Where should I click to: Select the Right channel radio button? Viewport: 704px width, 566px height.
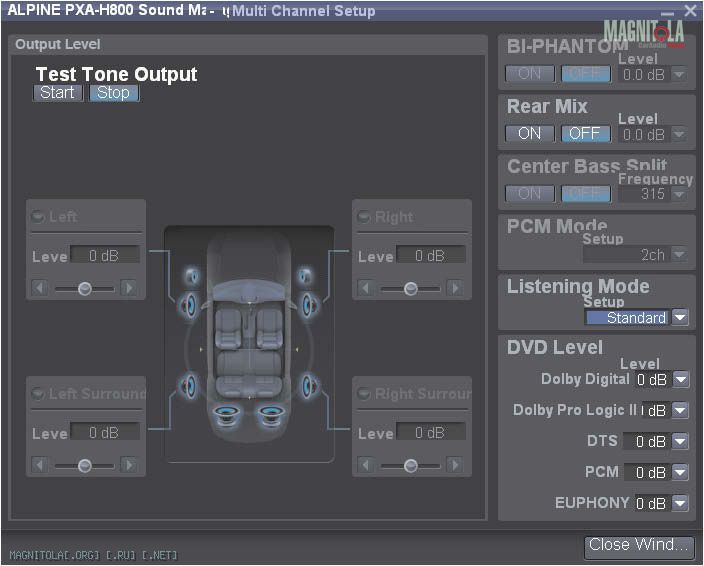364,217
